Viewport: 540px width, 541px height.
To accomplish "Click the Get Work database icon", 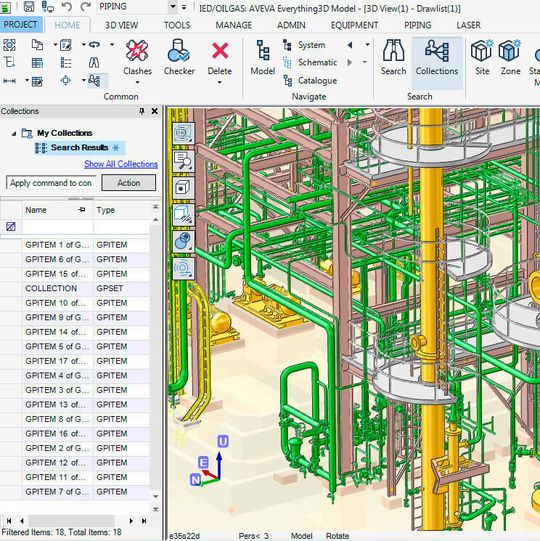I will pos(47,7).
